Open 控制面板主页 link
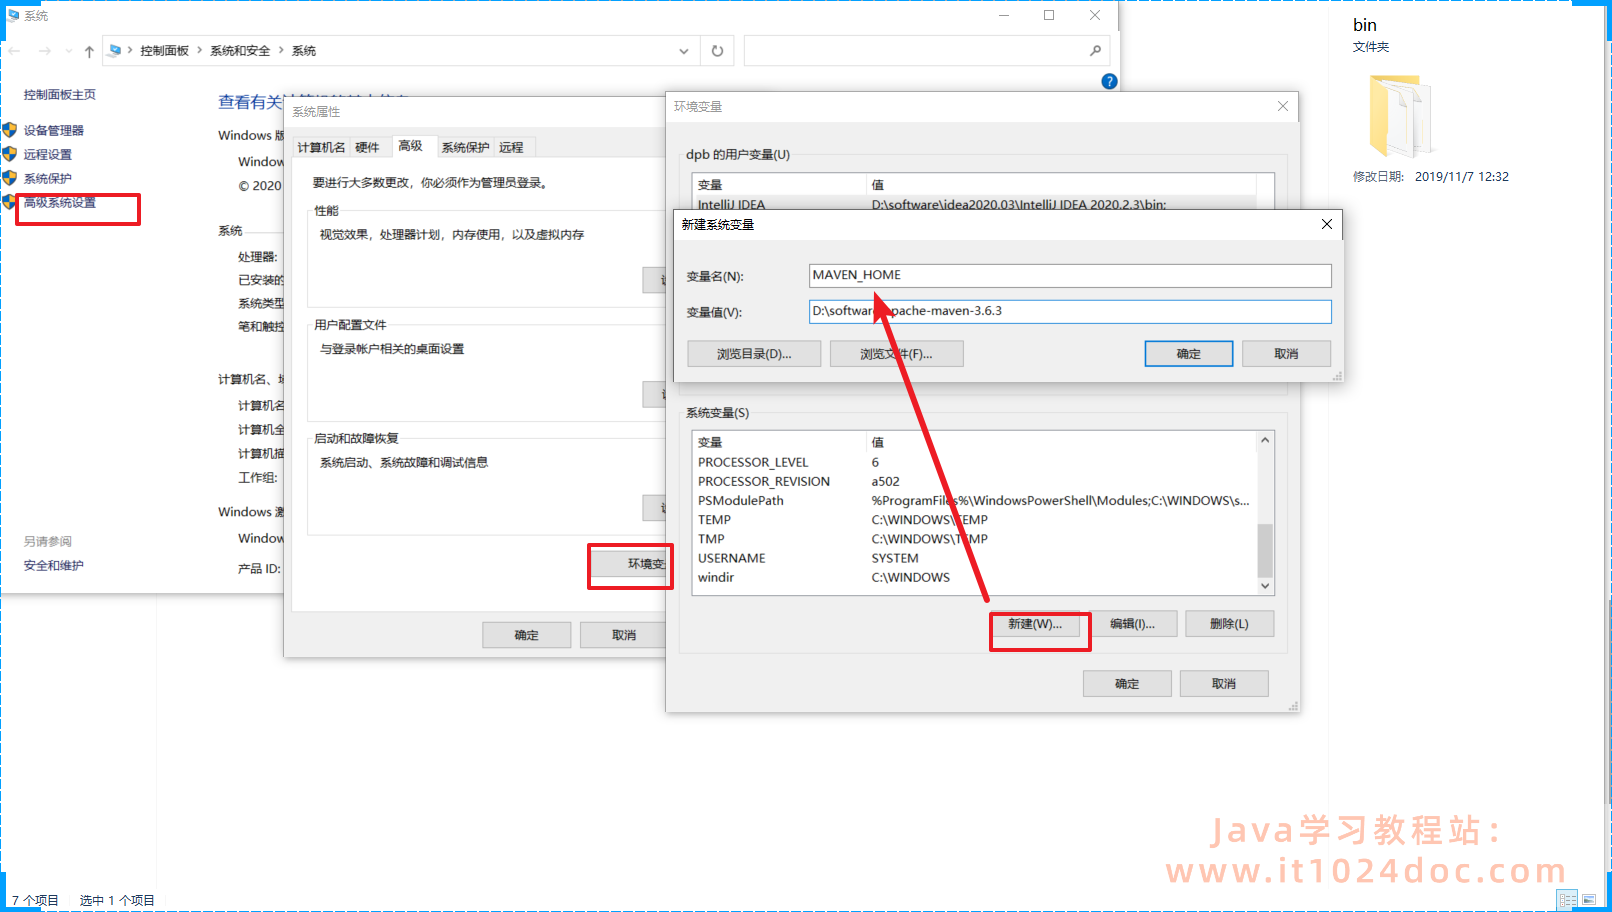Image resolution: width=1612 pixels, height=912 pixels. click(60, 95)
